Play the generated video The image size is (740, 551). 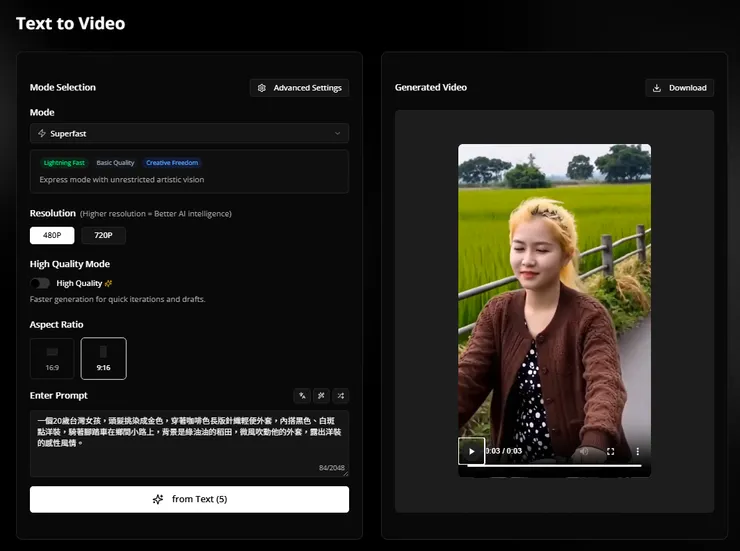(x=471, y=451)
